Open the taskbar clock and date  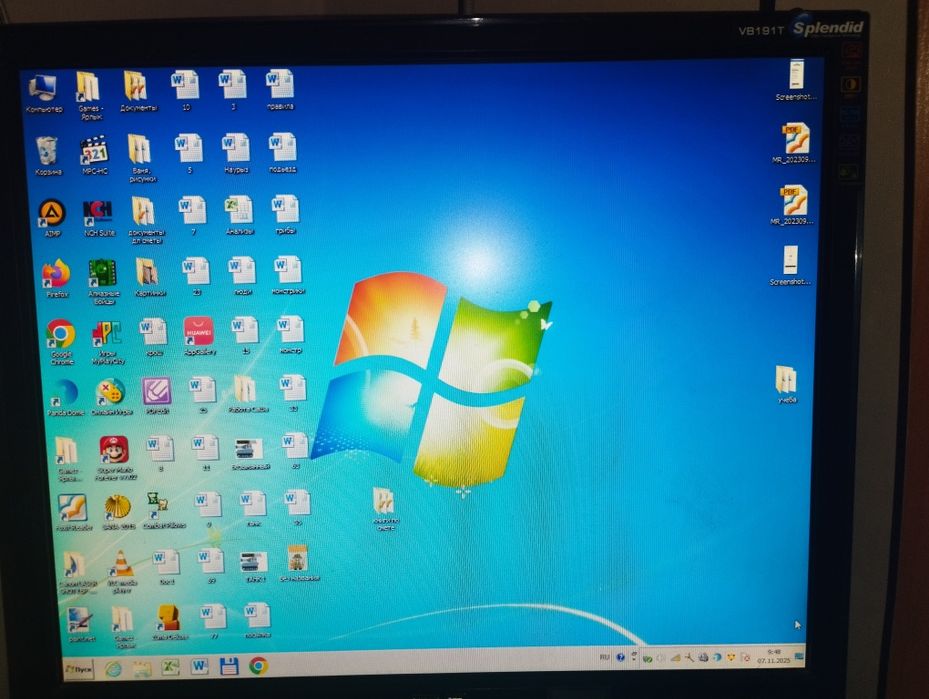[773, 656]
